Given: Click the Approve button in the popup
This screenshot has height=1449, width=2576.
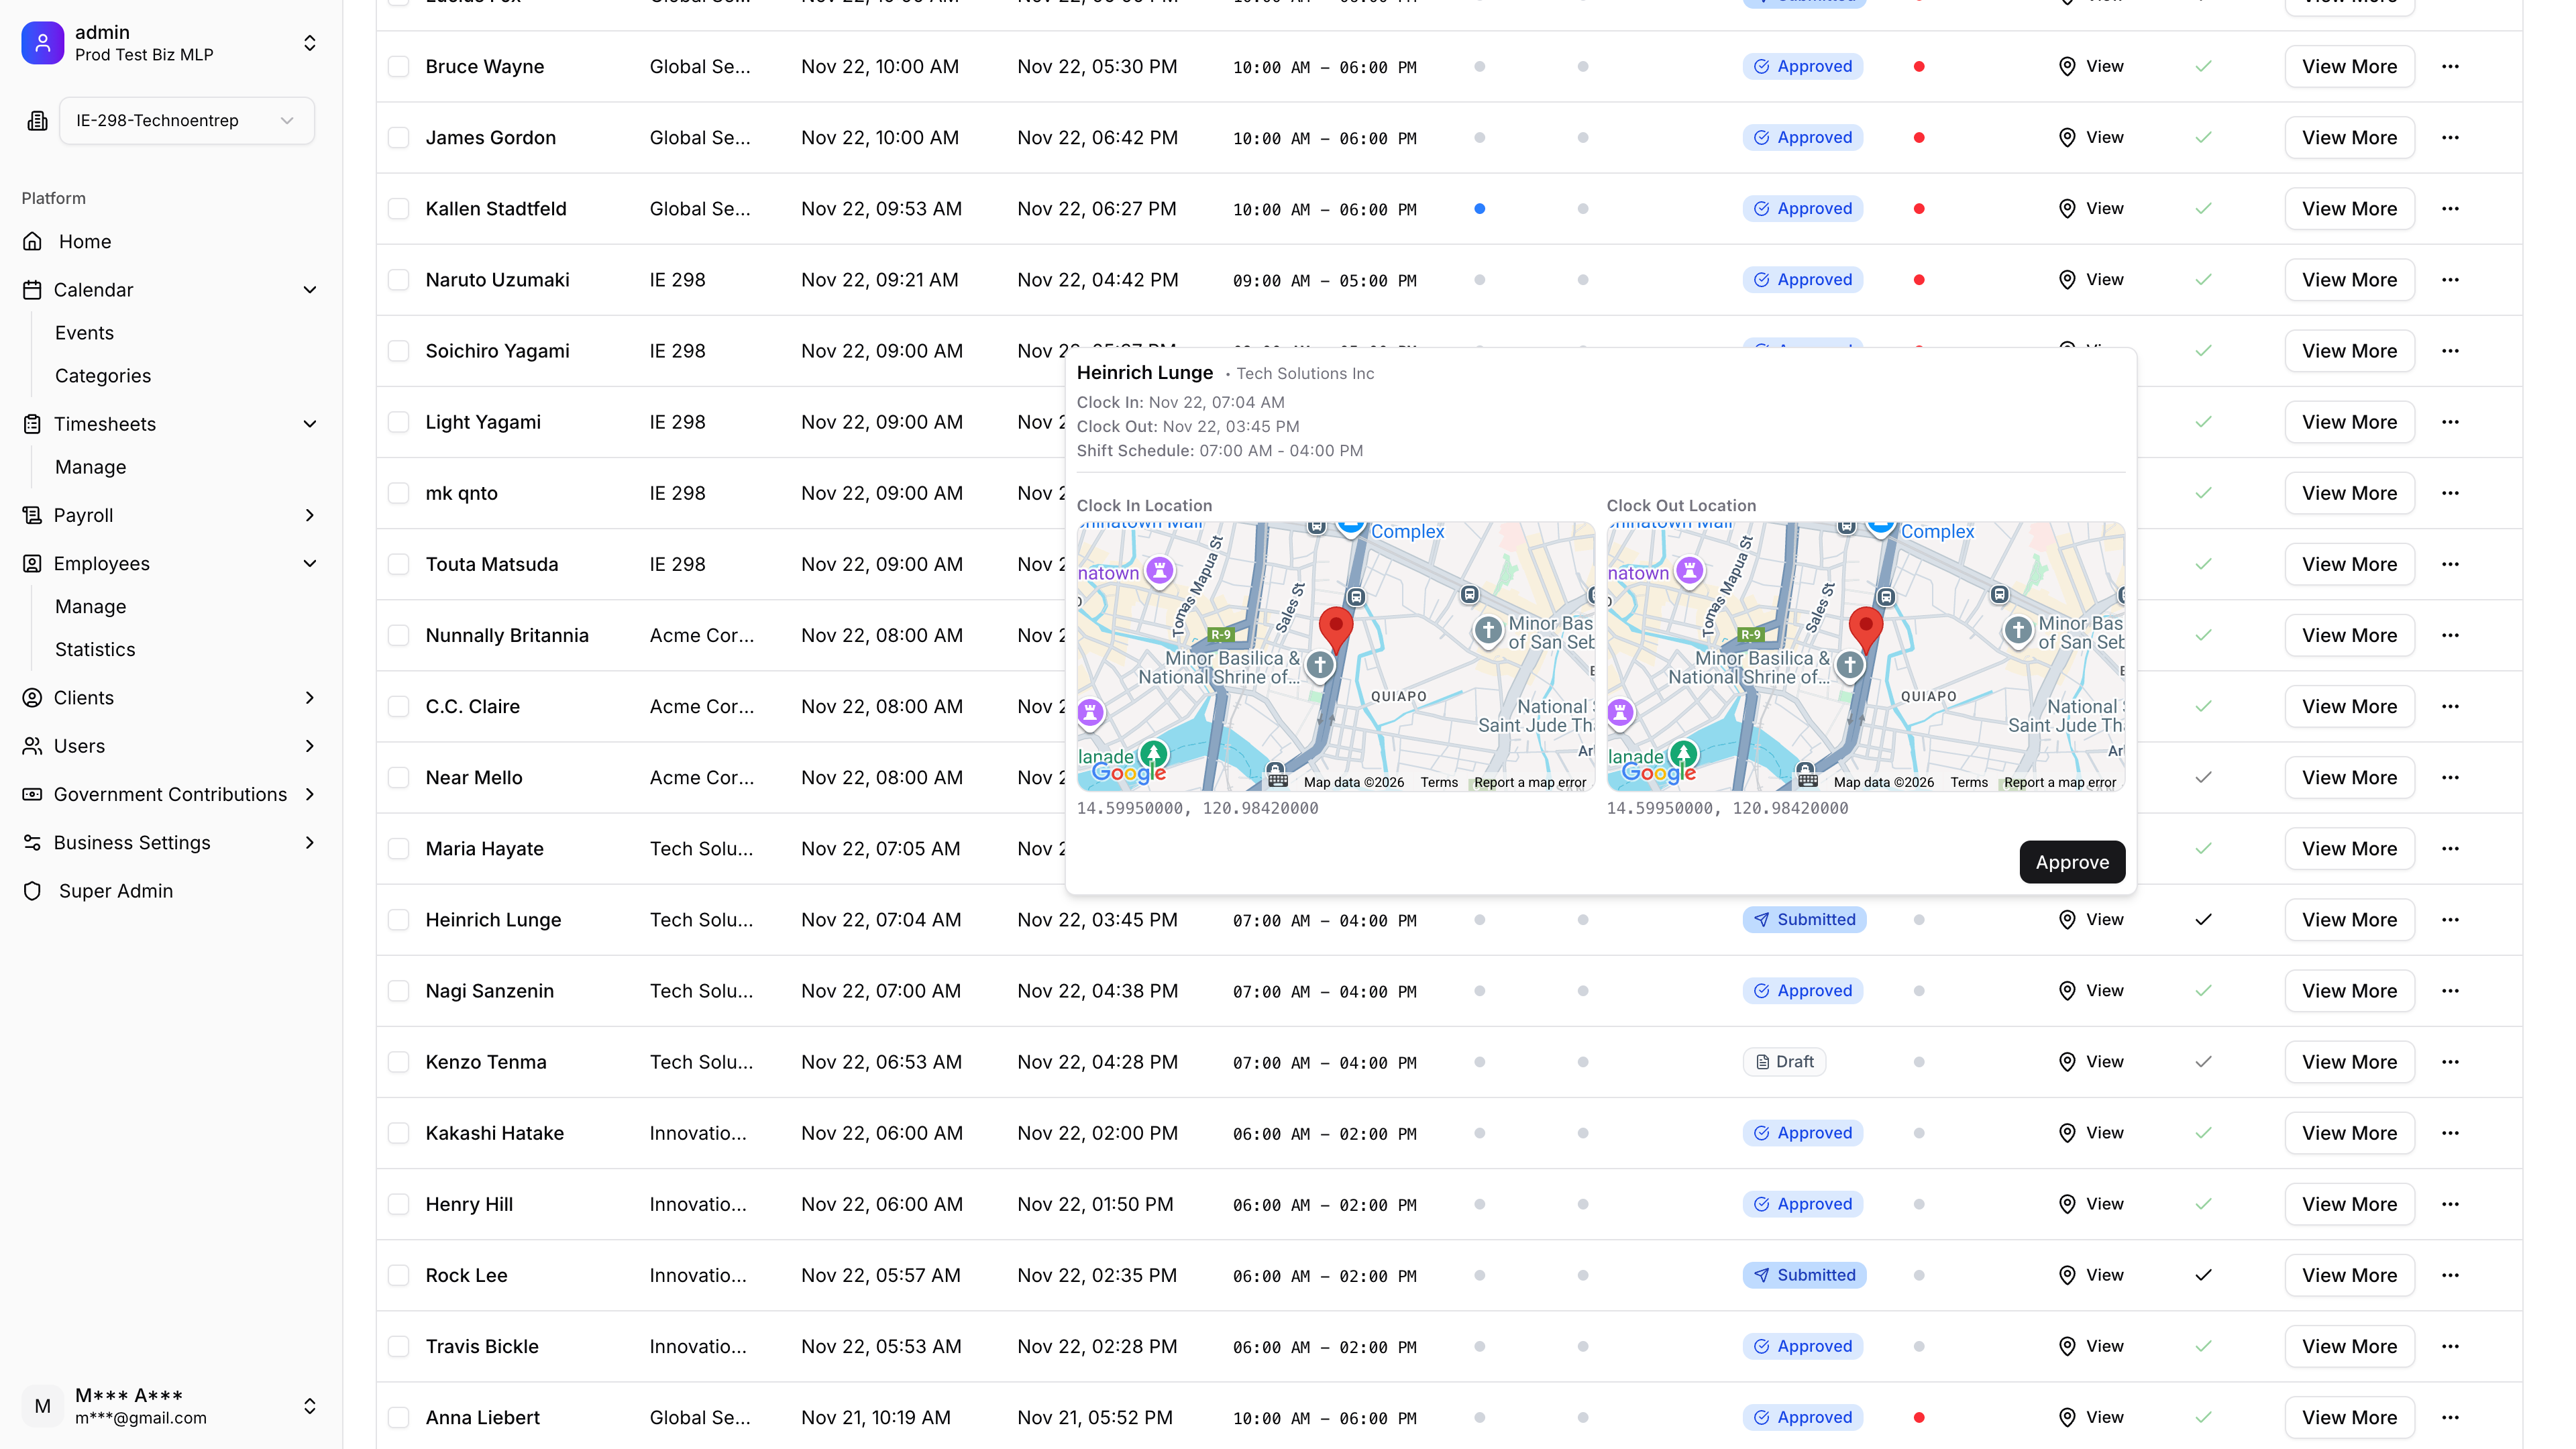Looking at the screenshot, I should tap(2072, 861).
